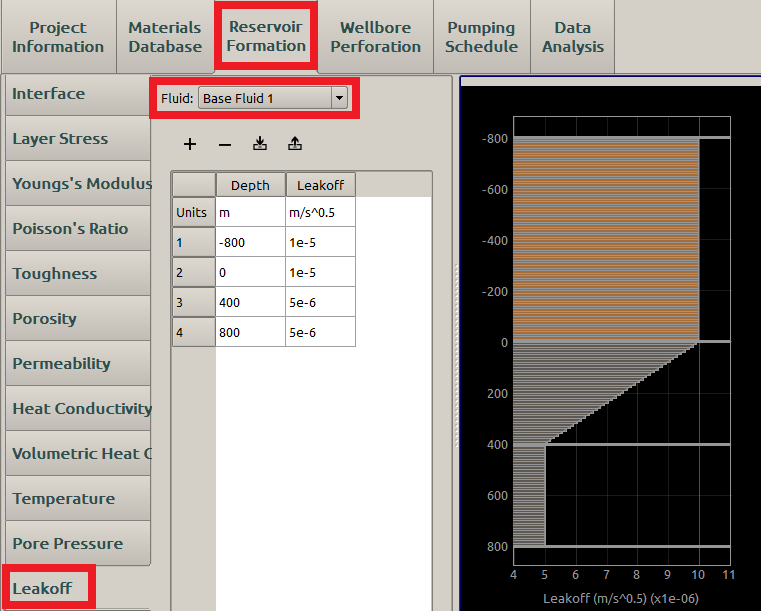Select the Interface side tab
The image size is (761, 611).
78,94
